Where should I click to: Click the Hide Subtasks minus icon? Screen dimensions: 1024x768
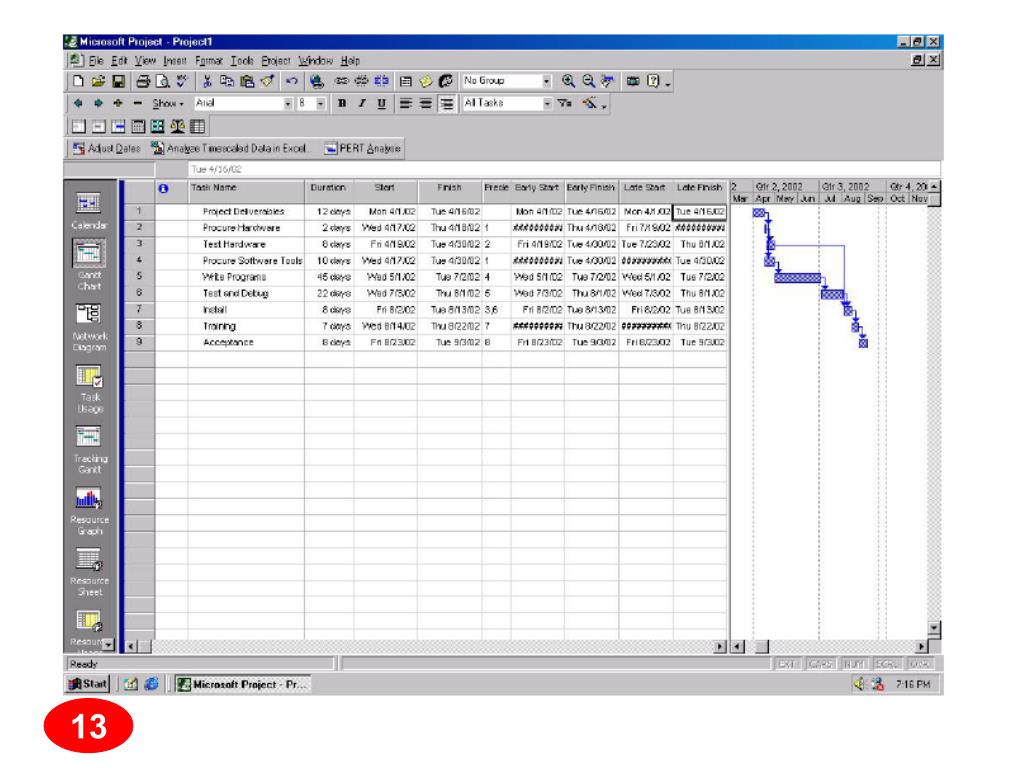click(x=138, y=103)
